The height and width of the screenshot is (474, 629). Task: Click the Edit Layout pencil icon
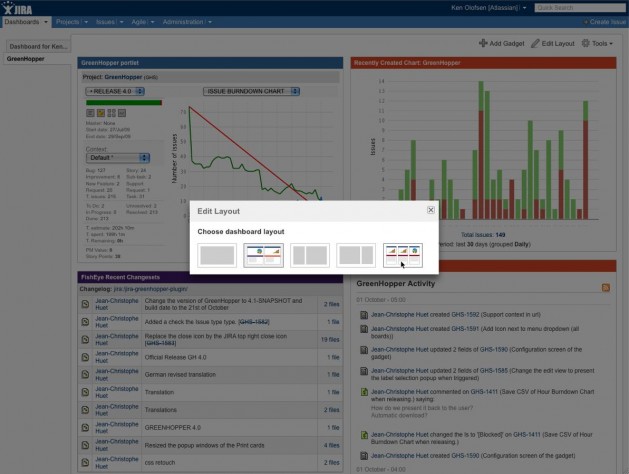point(535,43)
